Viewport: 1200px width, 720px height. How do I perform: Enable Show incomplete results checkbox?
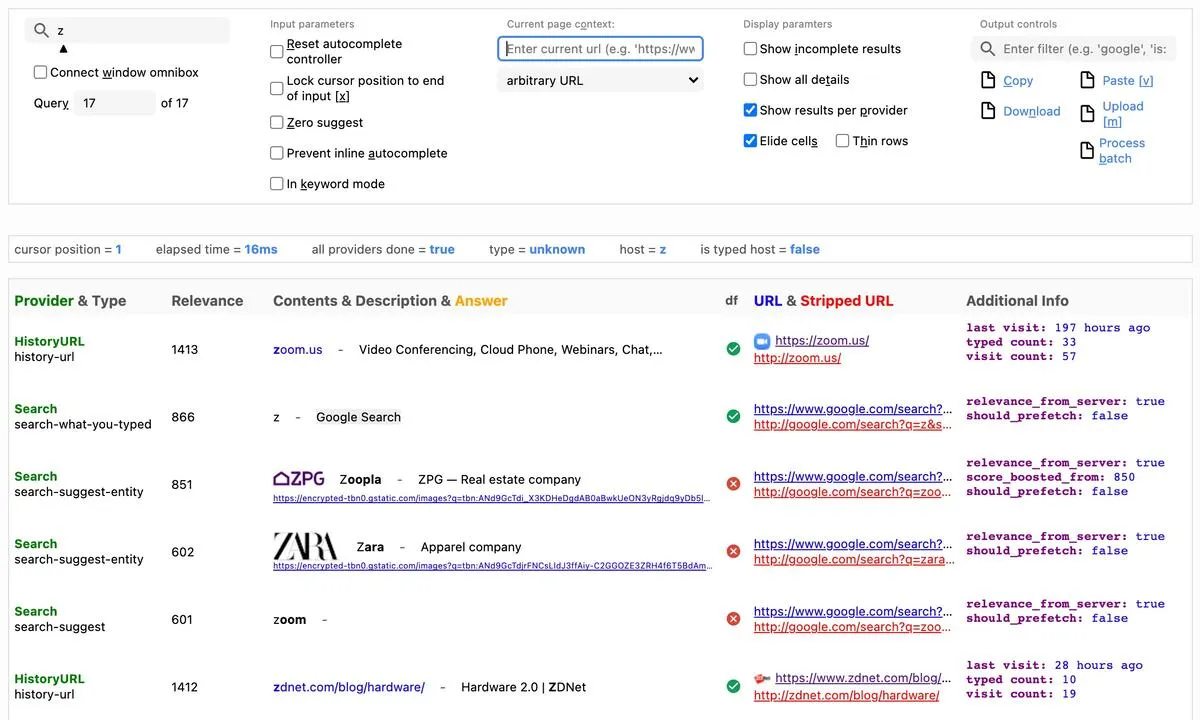tap(751, 49)
